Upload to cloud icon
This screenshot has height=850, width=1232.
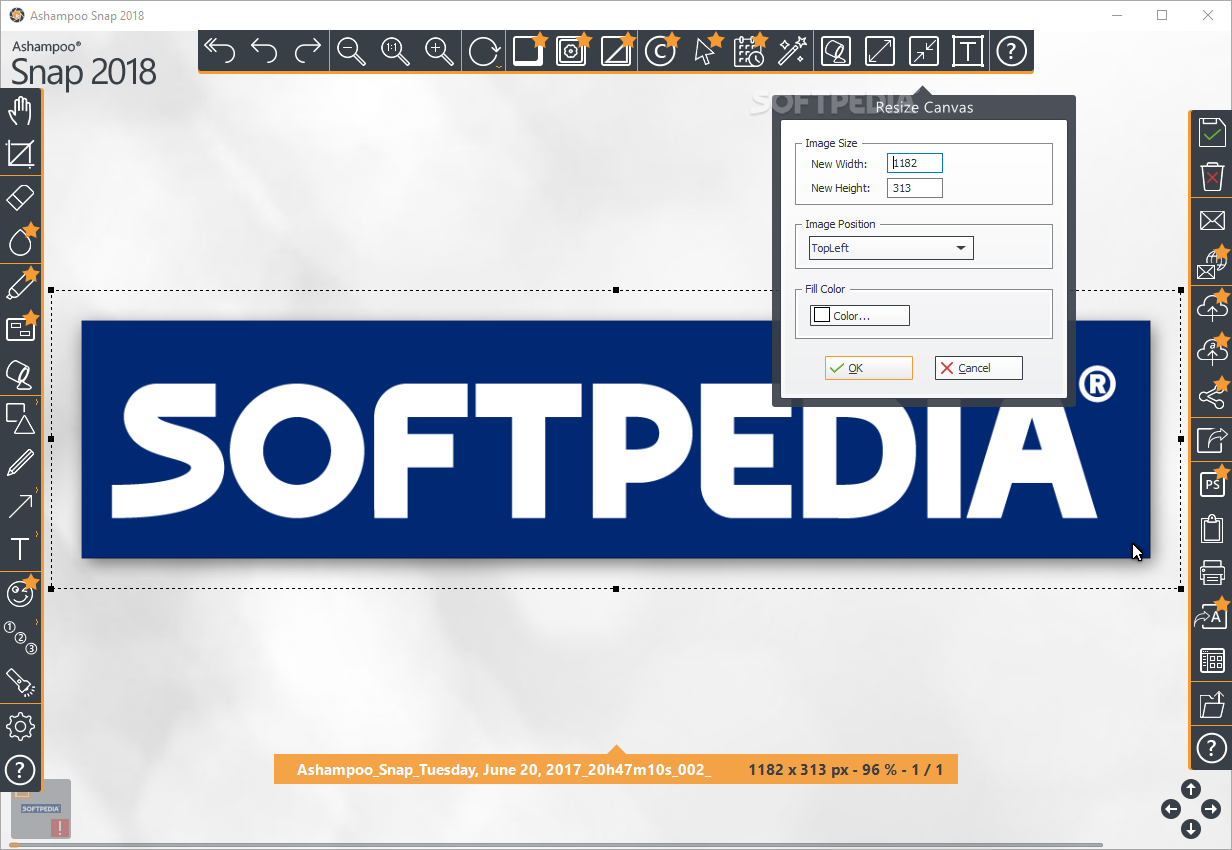point(1212,307)
